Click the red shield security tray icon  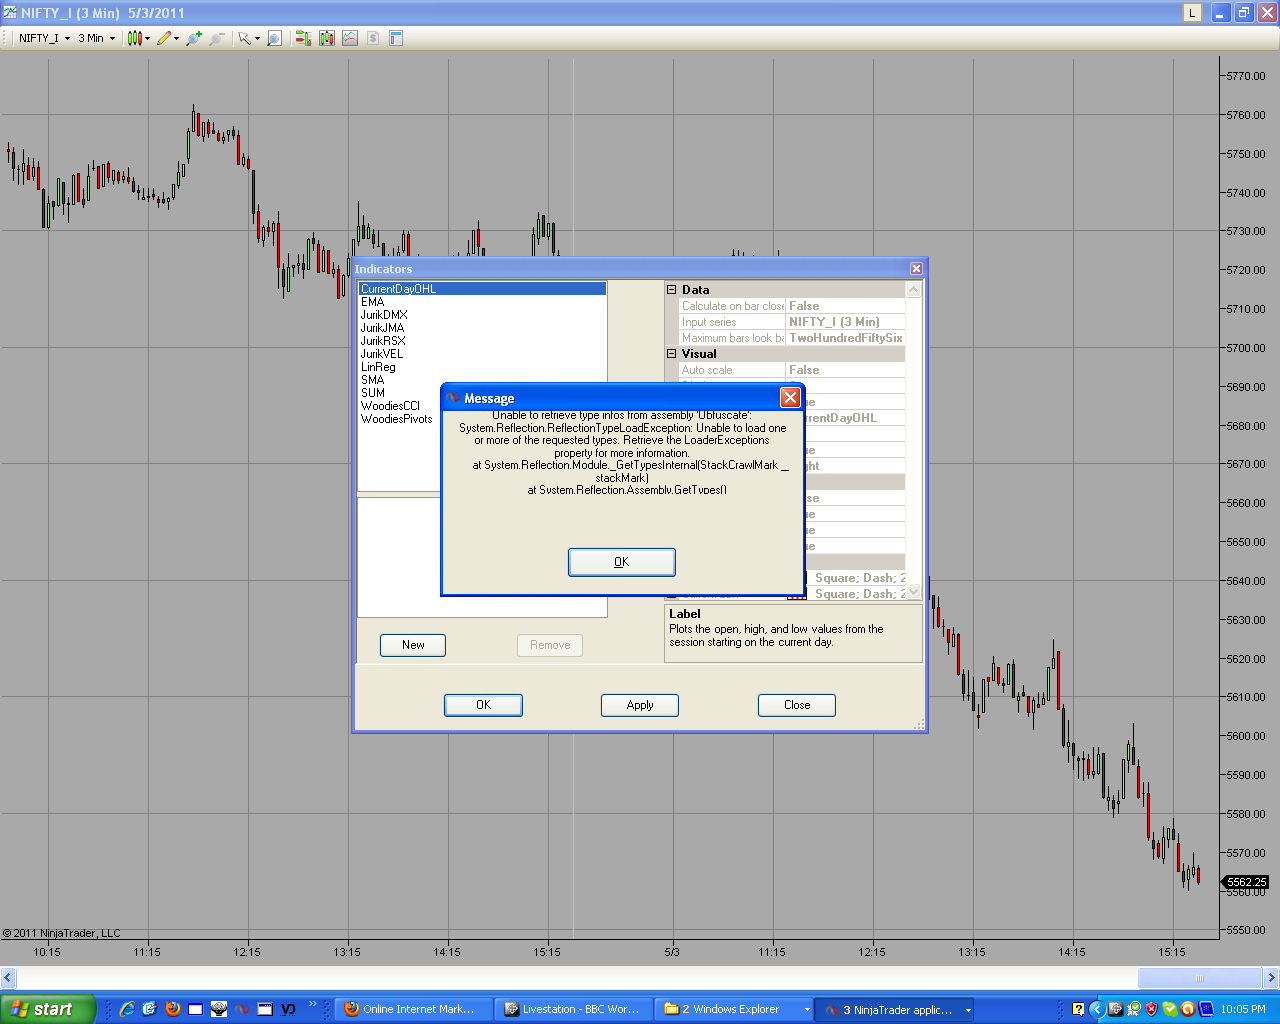click(1151, 1009)
